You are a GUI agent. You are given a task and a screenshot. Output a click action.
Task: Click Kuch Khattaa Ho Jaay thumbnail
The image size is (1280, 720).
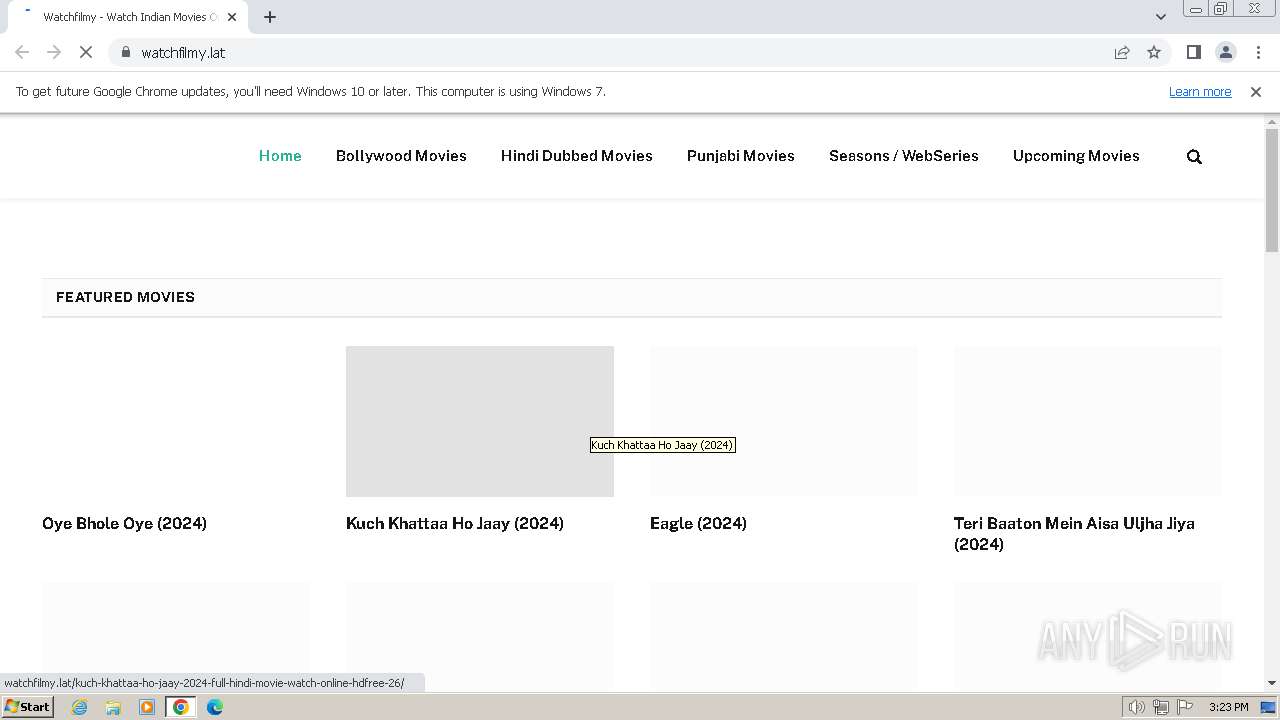point(480,421)
